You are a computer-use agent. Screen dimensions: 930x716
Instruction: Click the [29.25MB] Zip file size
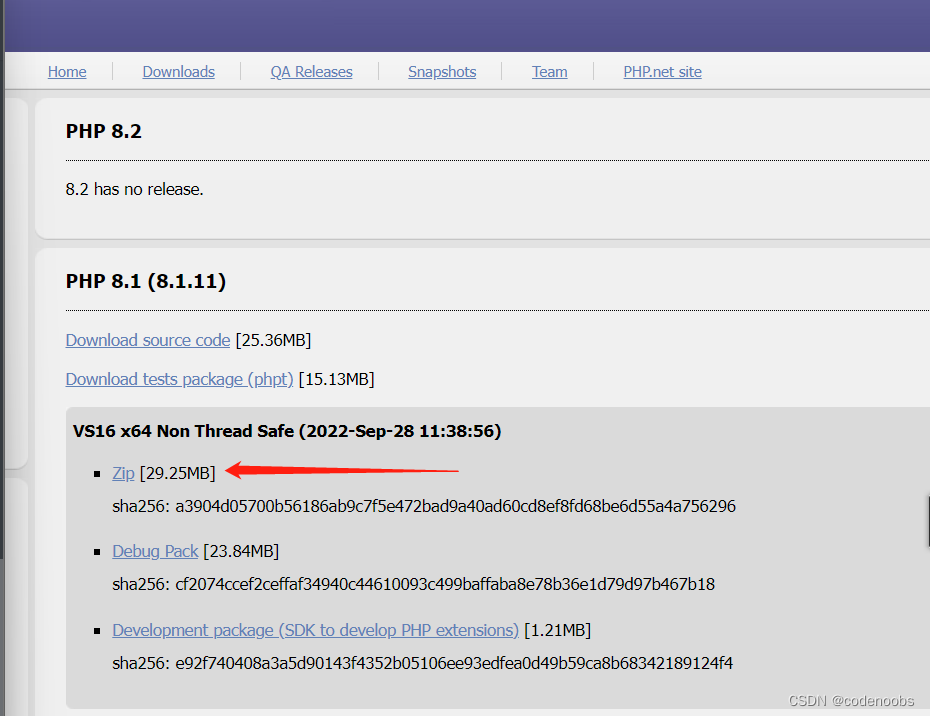coord(178,473)
